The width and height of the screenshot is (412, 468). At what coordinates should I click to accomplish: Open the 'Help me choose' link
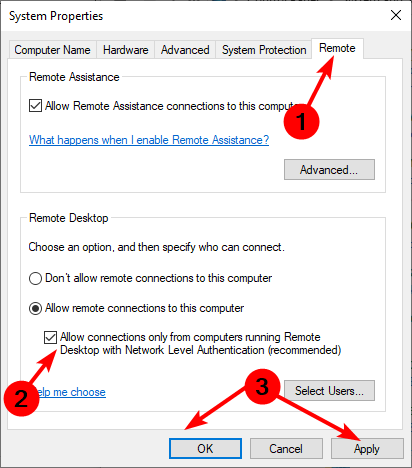72,392
